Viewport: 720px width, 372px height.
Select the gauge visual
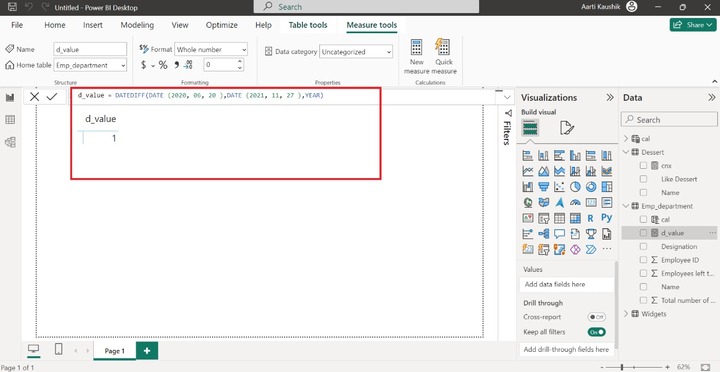pos(575,203)
